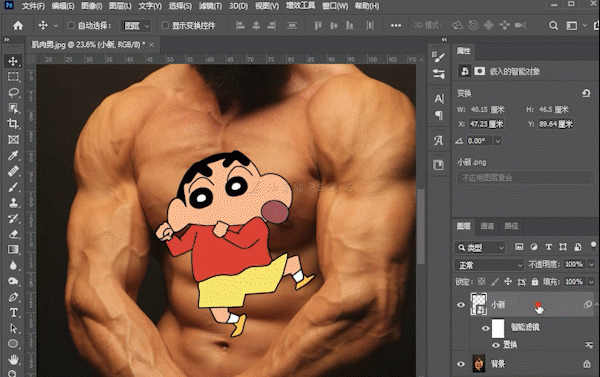Enable the 显示变换控件 checkbox
The image size is (600, 377).
pyautogui.click(x=165, y=25)
